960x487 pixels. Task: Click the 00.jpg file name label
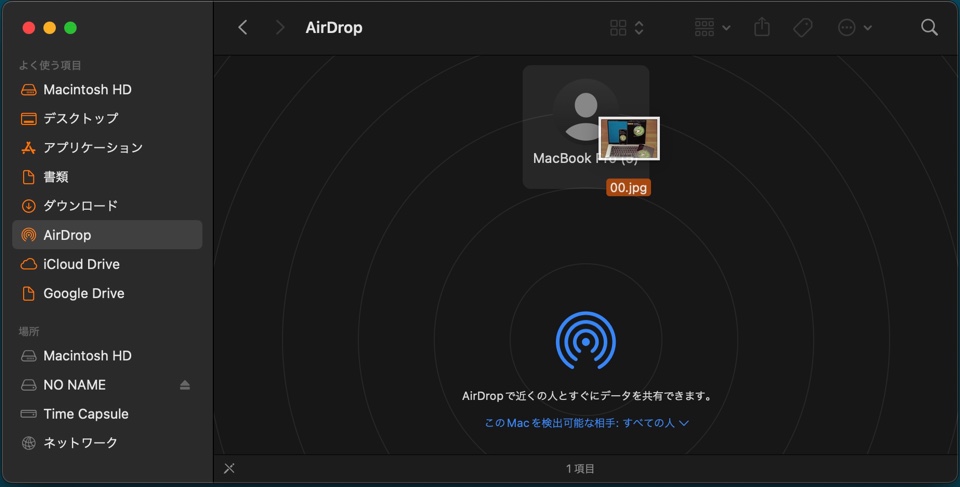(629, 187)
